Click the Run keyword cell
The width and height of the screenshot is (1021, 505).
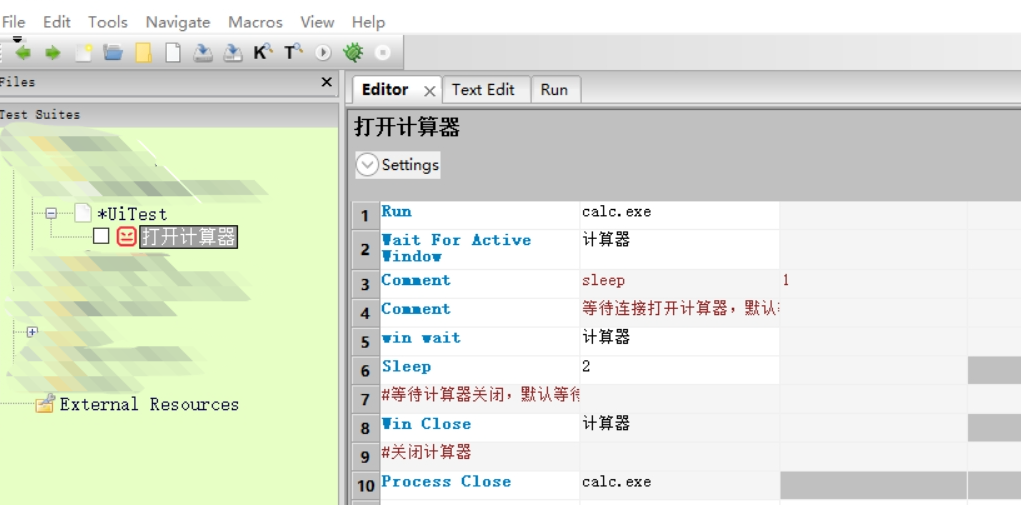pyautogui.click(x=480, y=215)
